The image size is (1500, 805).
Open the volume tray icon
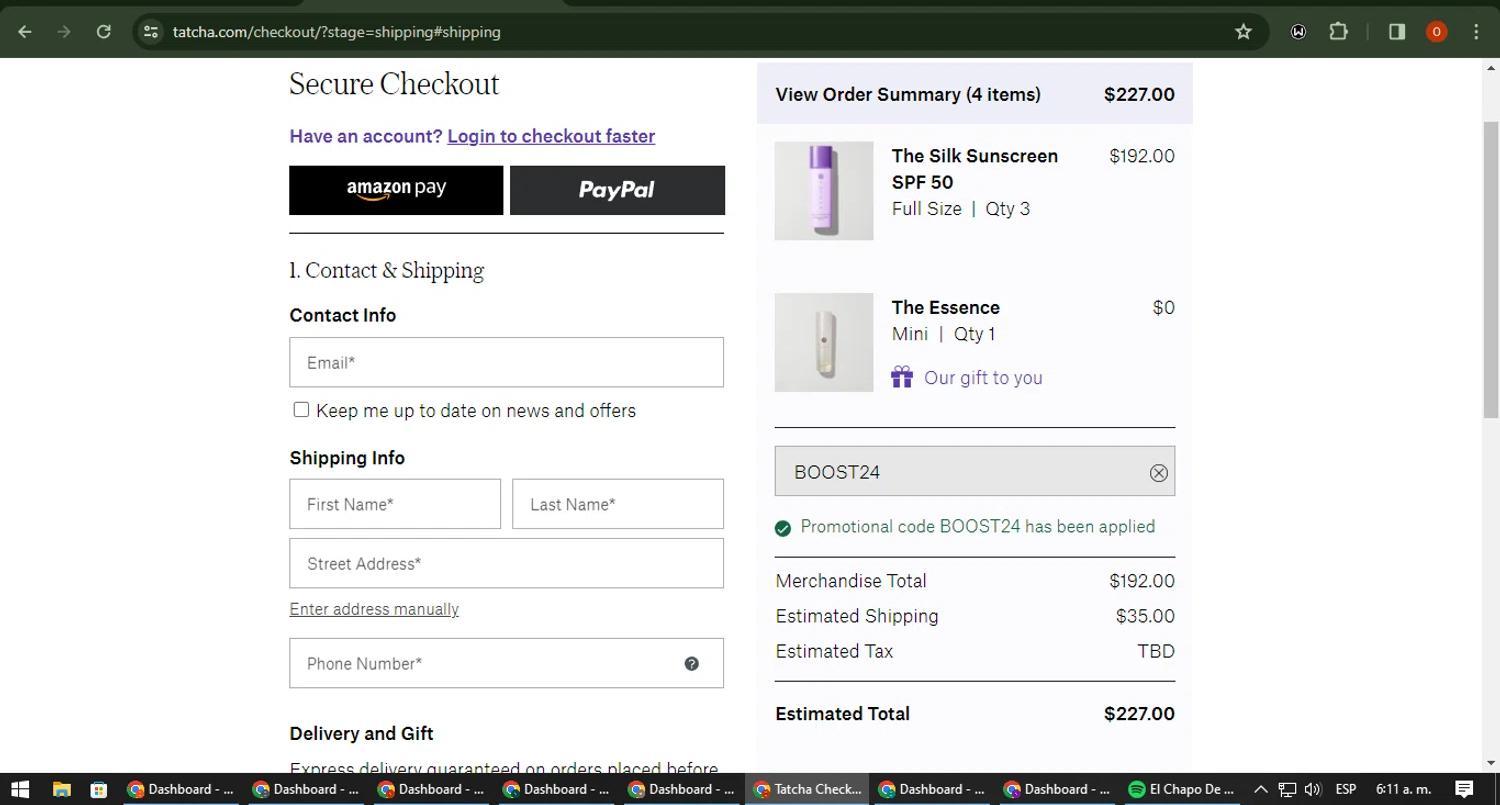[1313, 789]
